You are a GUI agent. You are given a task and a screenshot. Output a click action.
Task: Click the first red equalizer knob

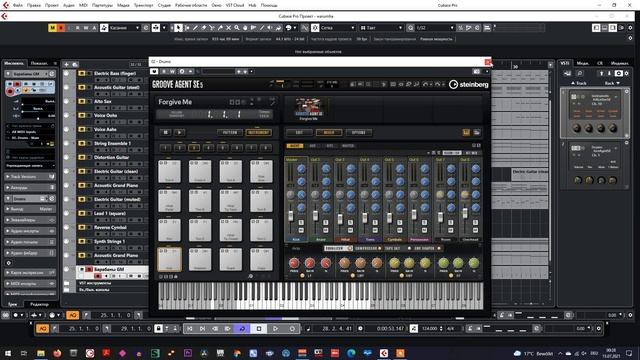(294, 263)
